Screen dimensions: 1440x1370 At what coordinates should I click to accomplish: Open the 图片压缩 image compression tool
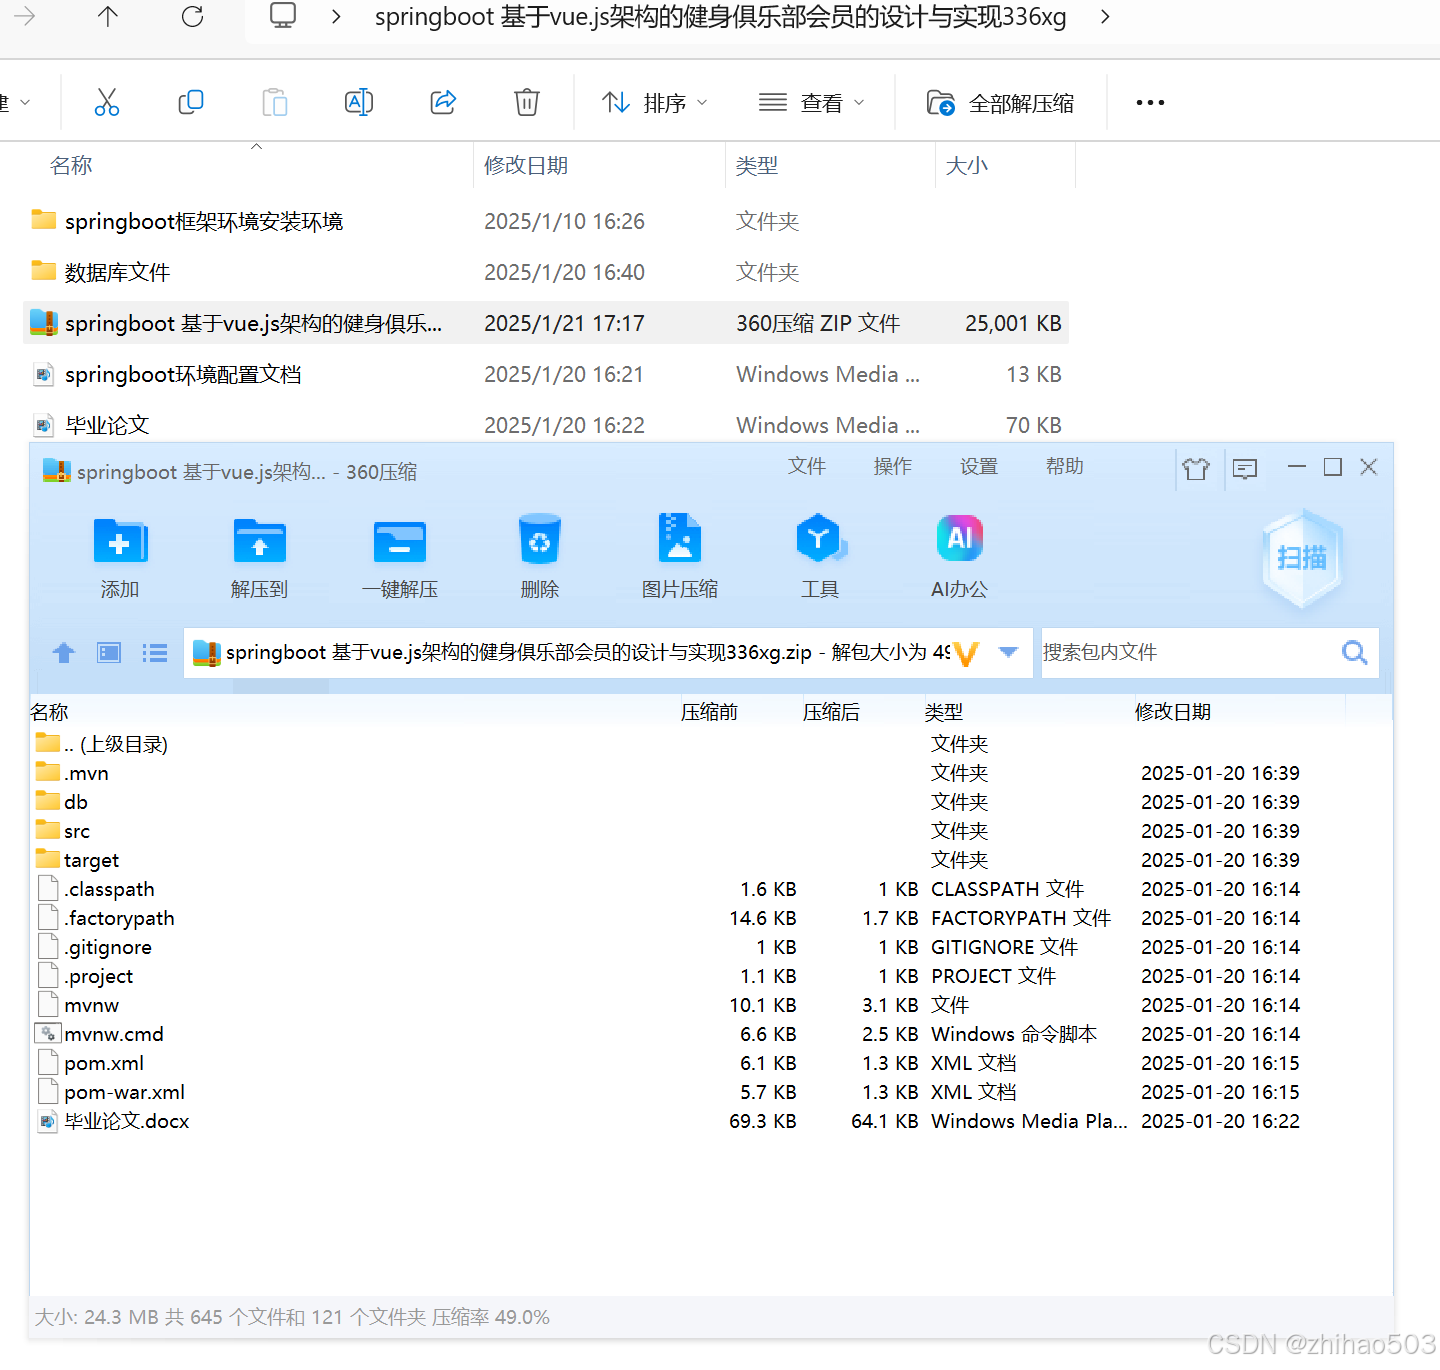(x=679, y=556)
